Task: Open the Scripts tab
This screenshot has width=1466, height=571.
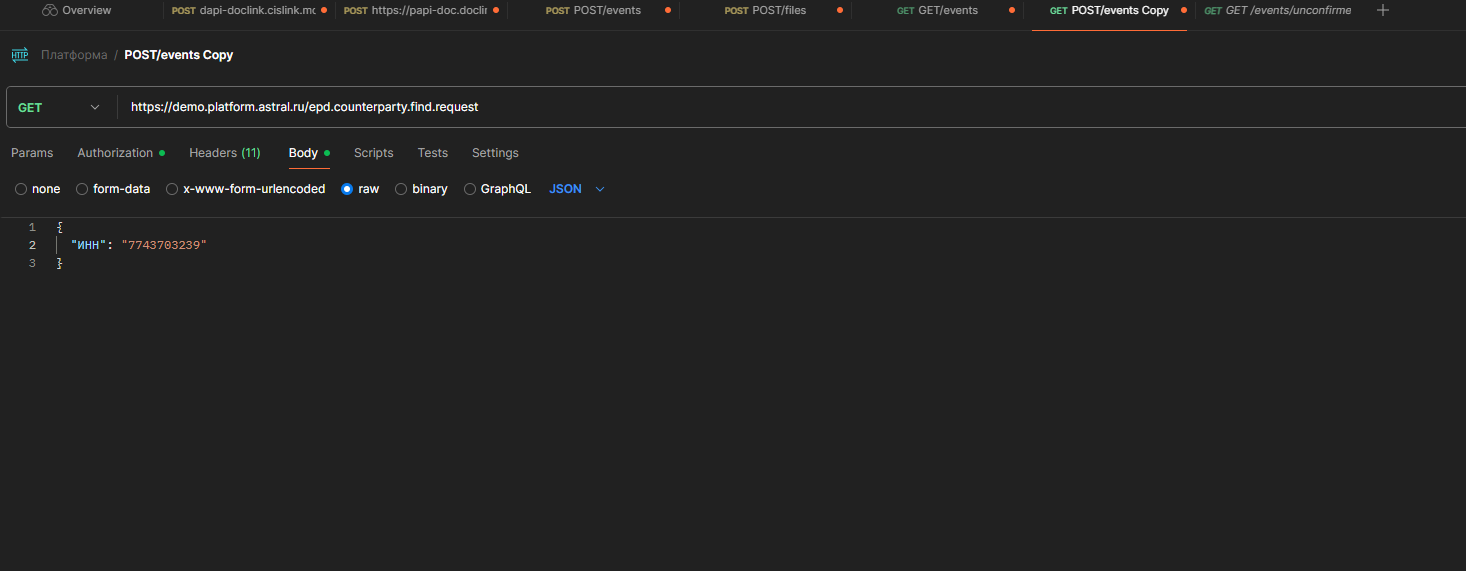Action: pos(374,153)
